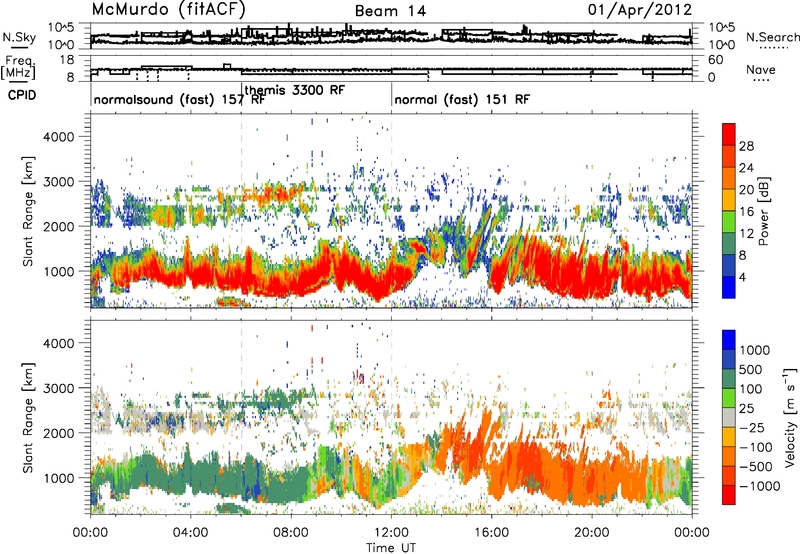Click the 8 label on Power colorbar
Viewport: 800px width, 554px height.
click(742, 256)
